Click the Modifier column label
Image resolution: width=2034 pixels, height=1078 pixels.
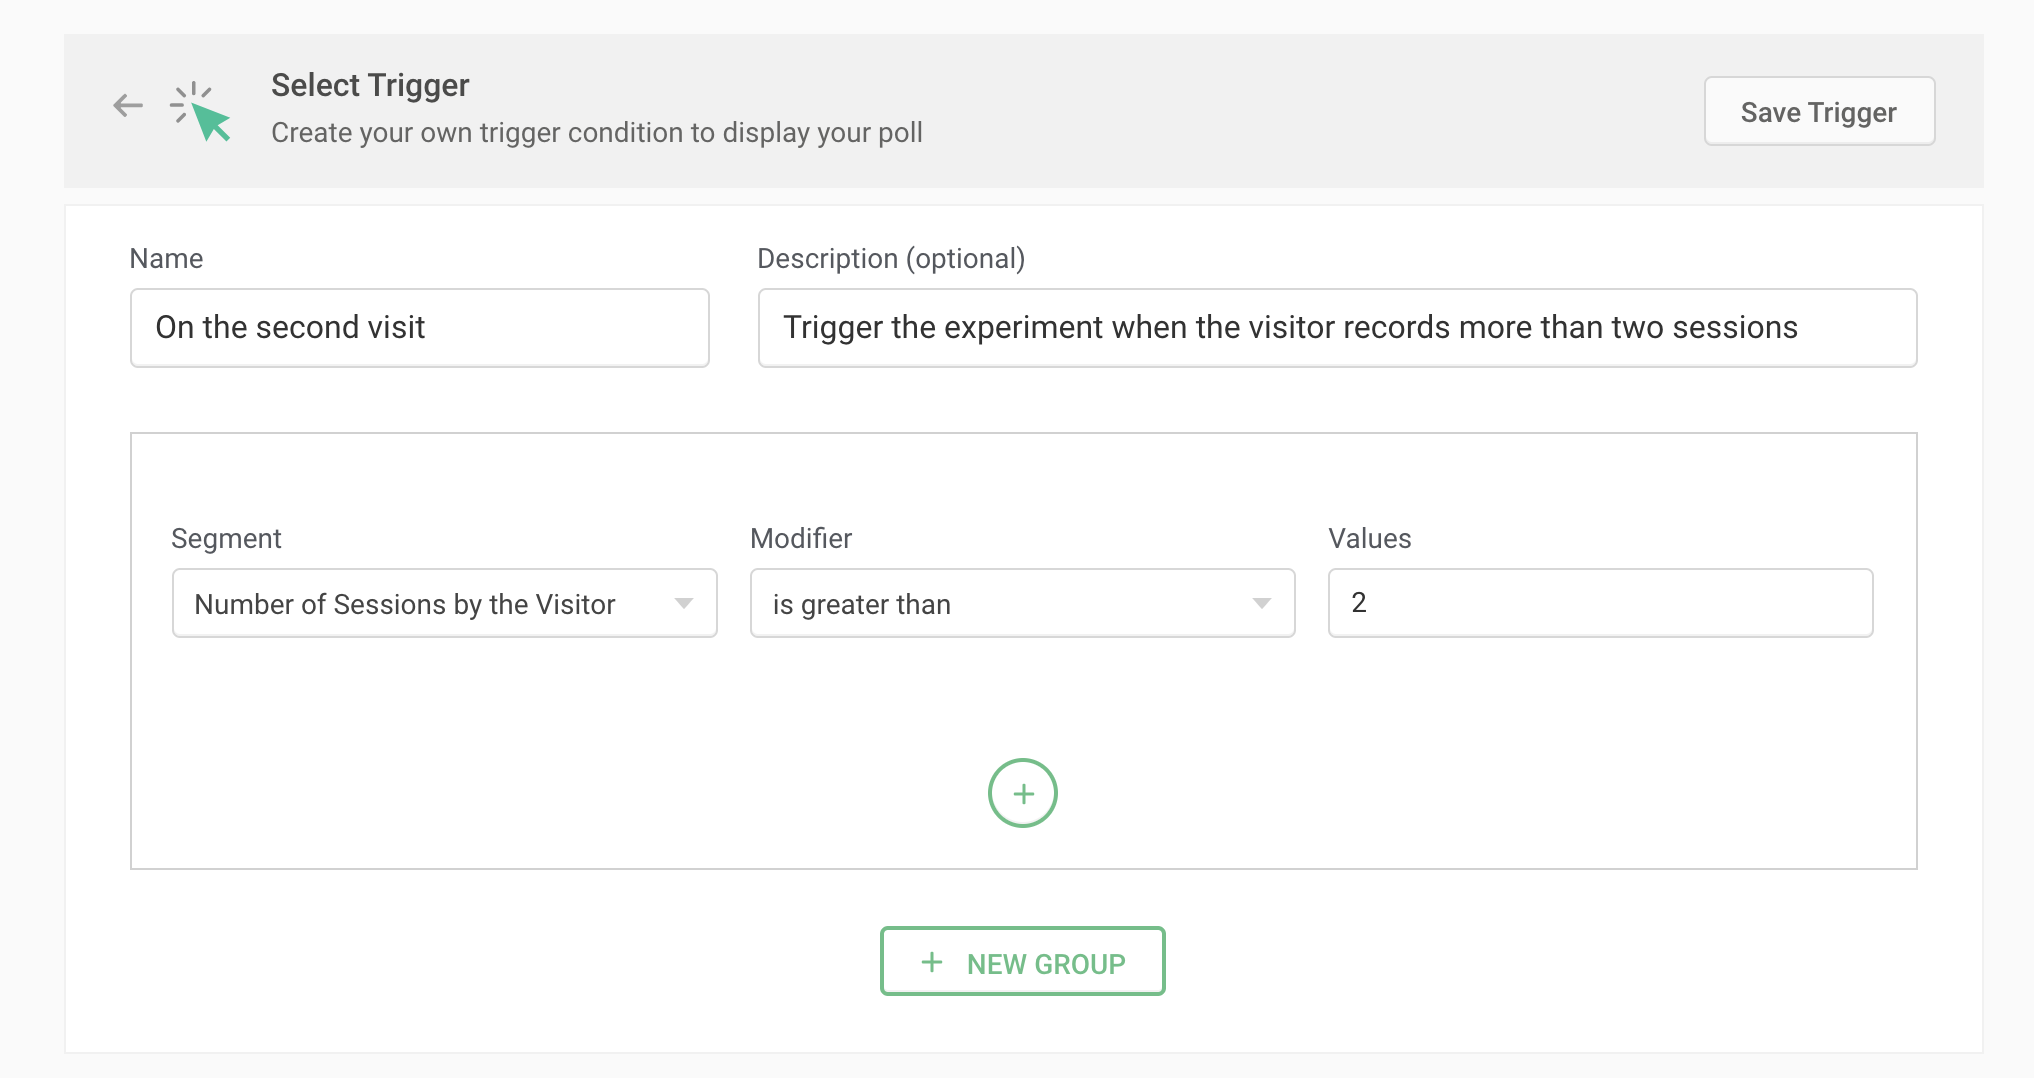(801, 539)
